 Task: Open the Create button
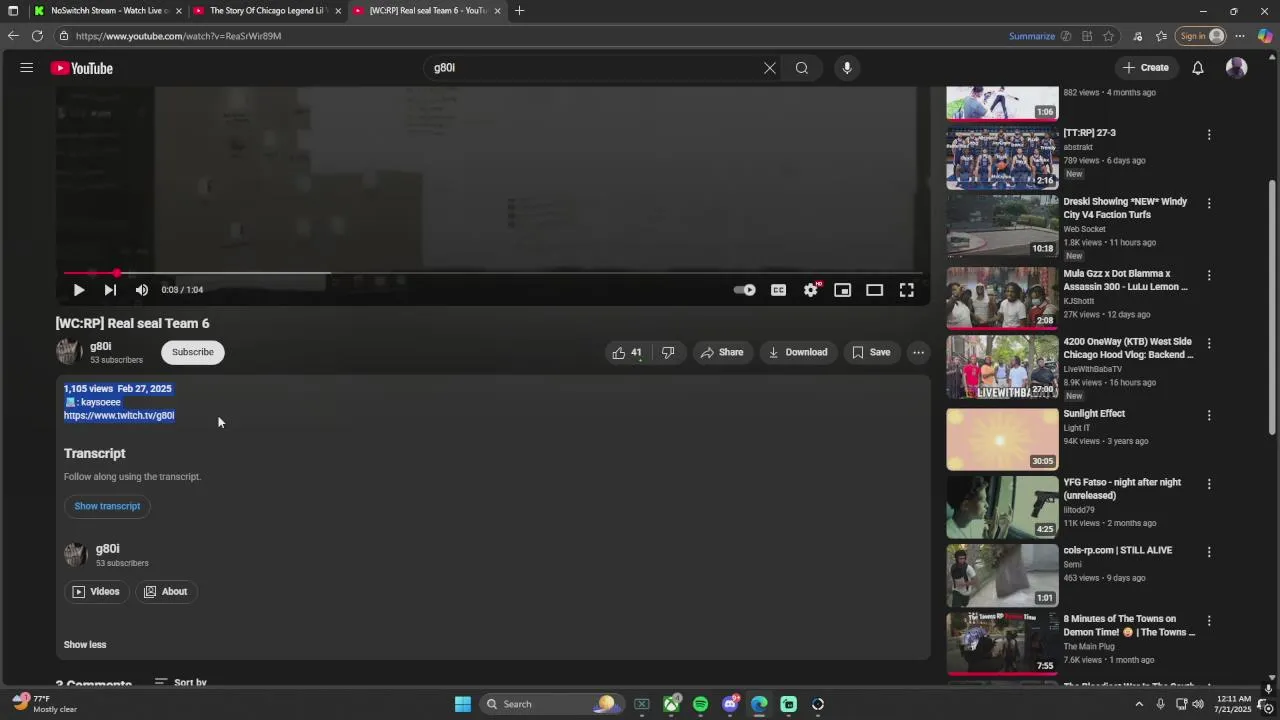coord(1146,68)
